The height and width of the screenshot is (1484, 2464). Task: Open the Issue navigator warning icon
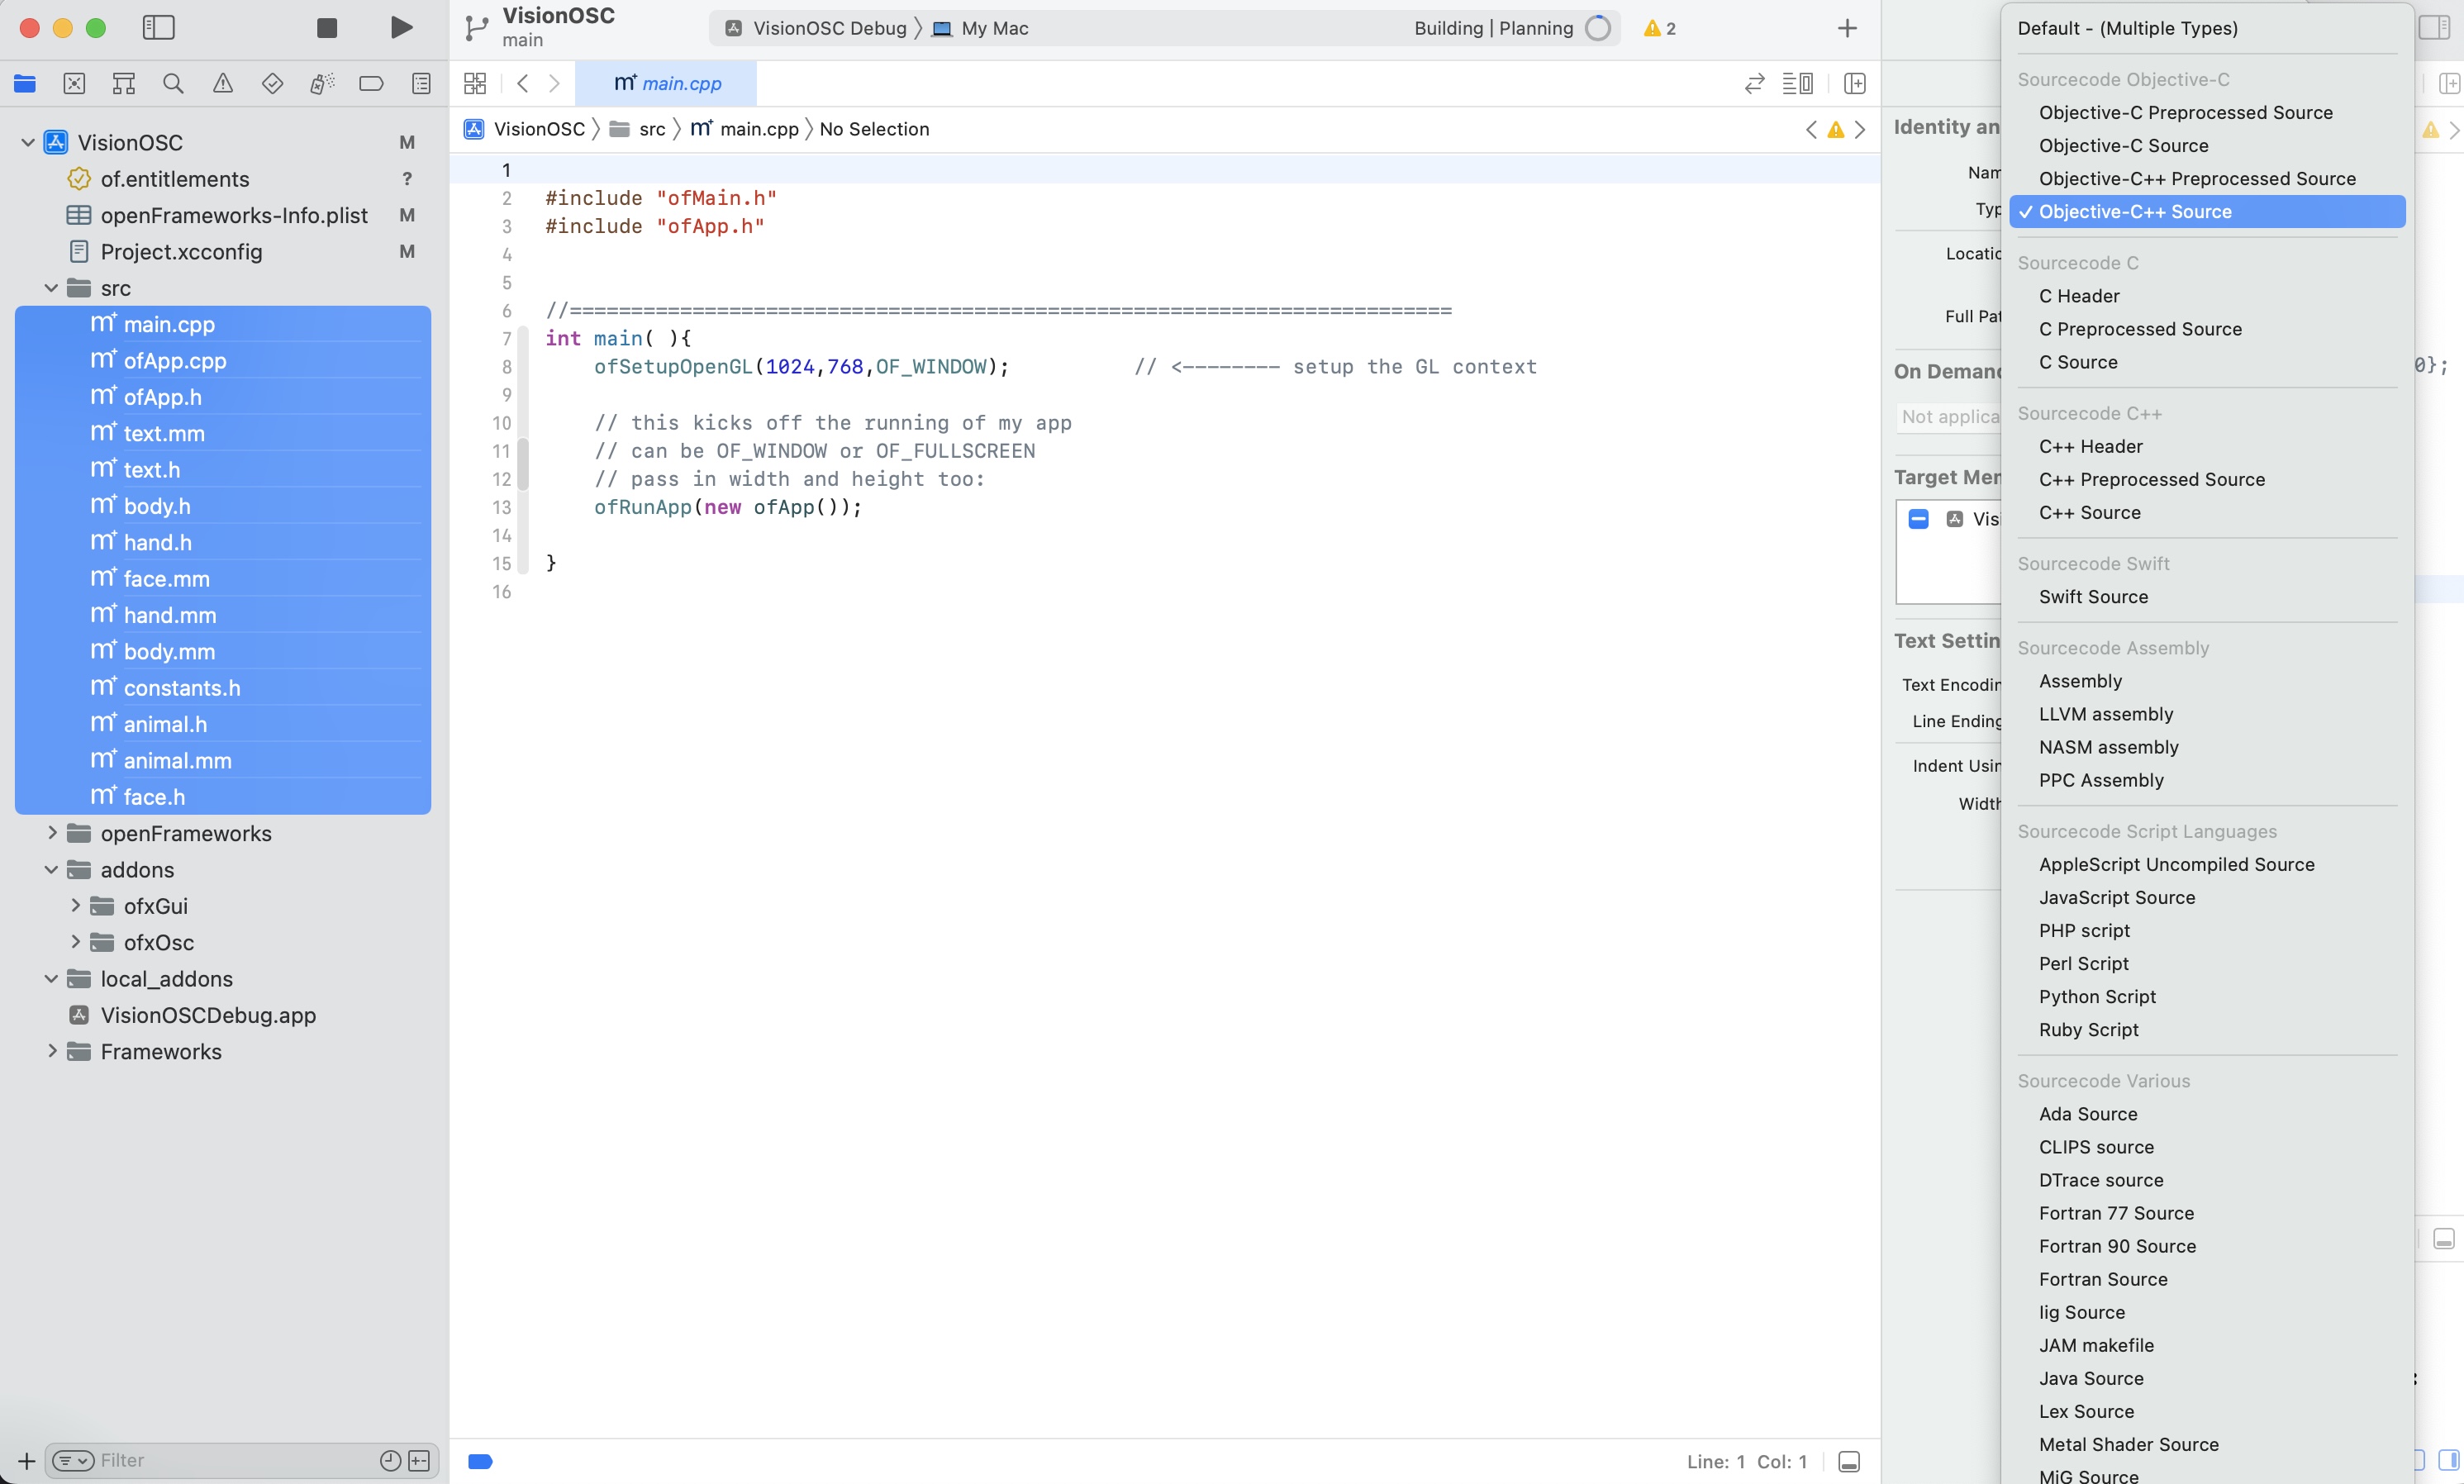pos(222,83)
